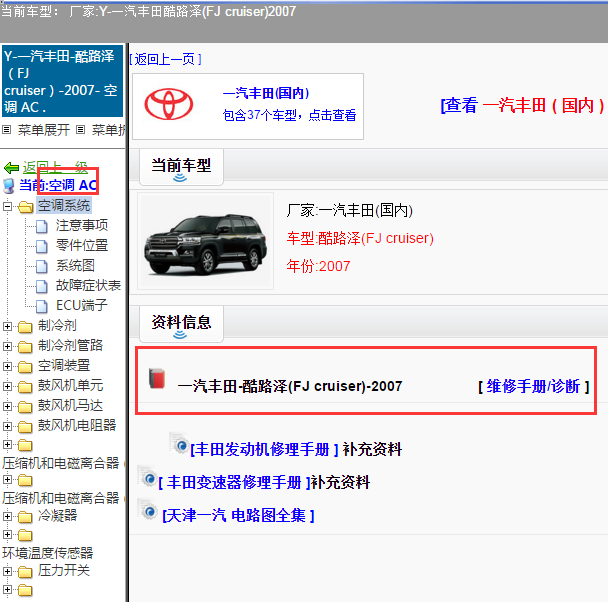This screenshot has height=602, width=608.
Task: Click 包含37个车型，点击查看 link
Action: click(289, 115)
